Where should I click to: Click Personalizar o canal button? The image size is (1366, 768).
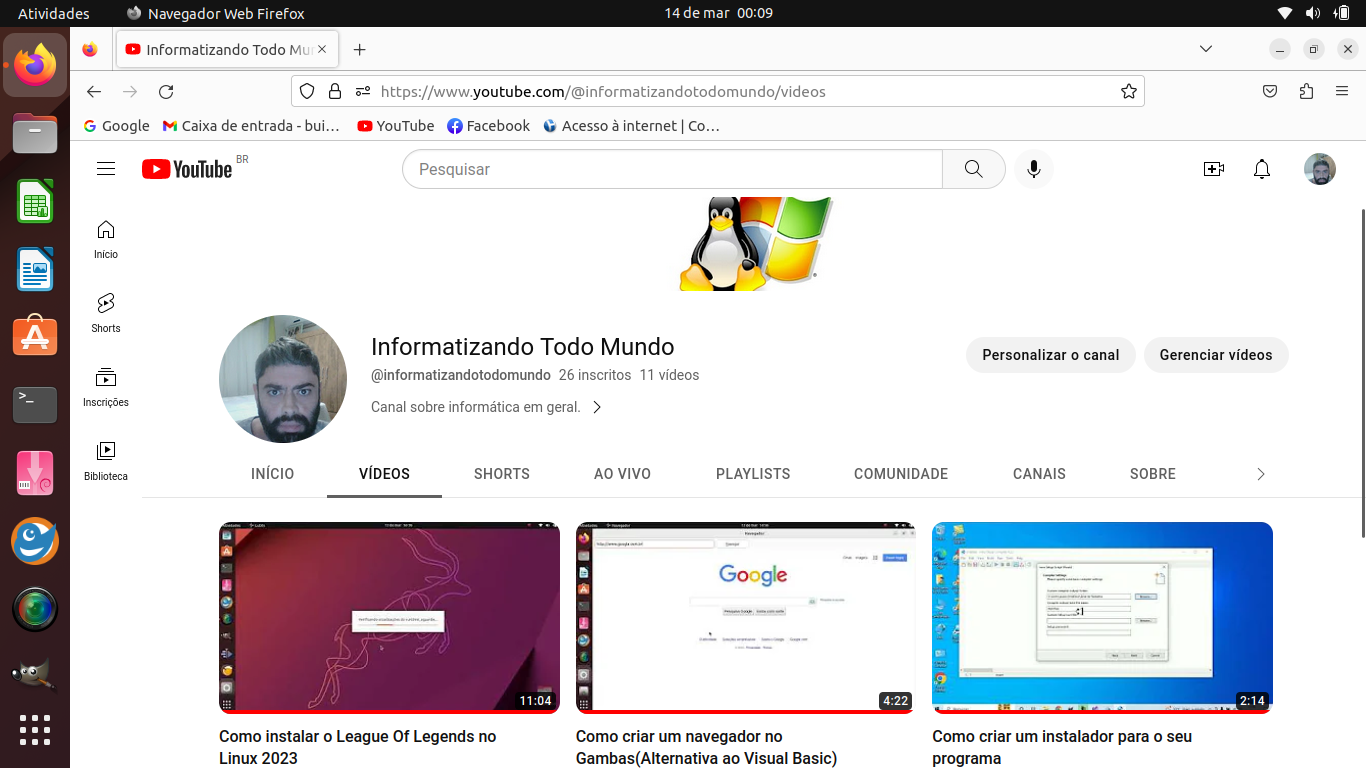(1051, 355)
